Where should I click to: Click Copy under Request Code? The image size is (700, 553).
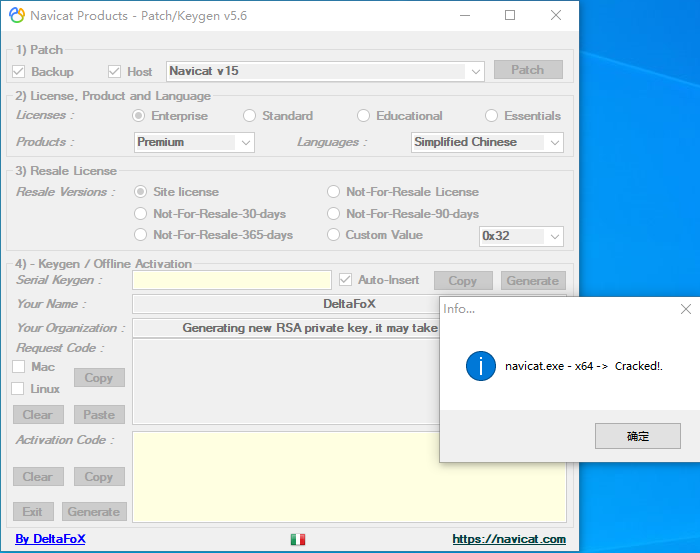tap(99, 378)
